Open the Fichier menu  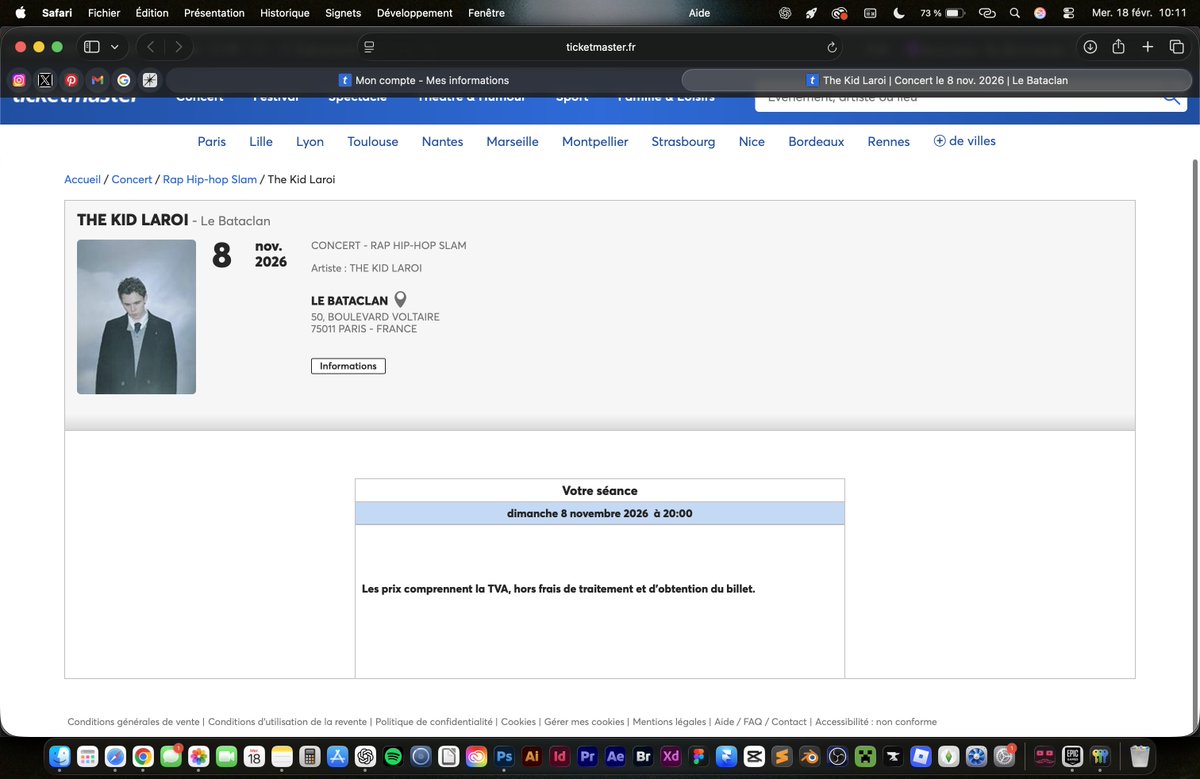coord(104,13)
